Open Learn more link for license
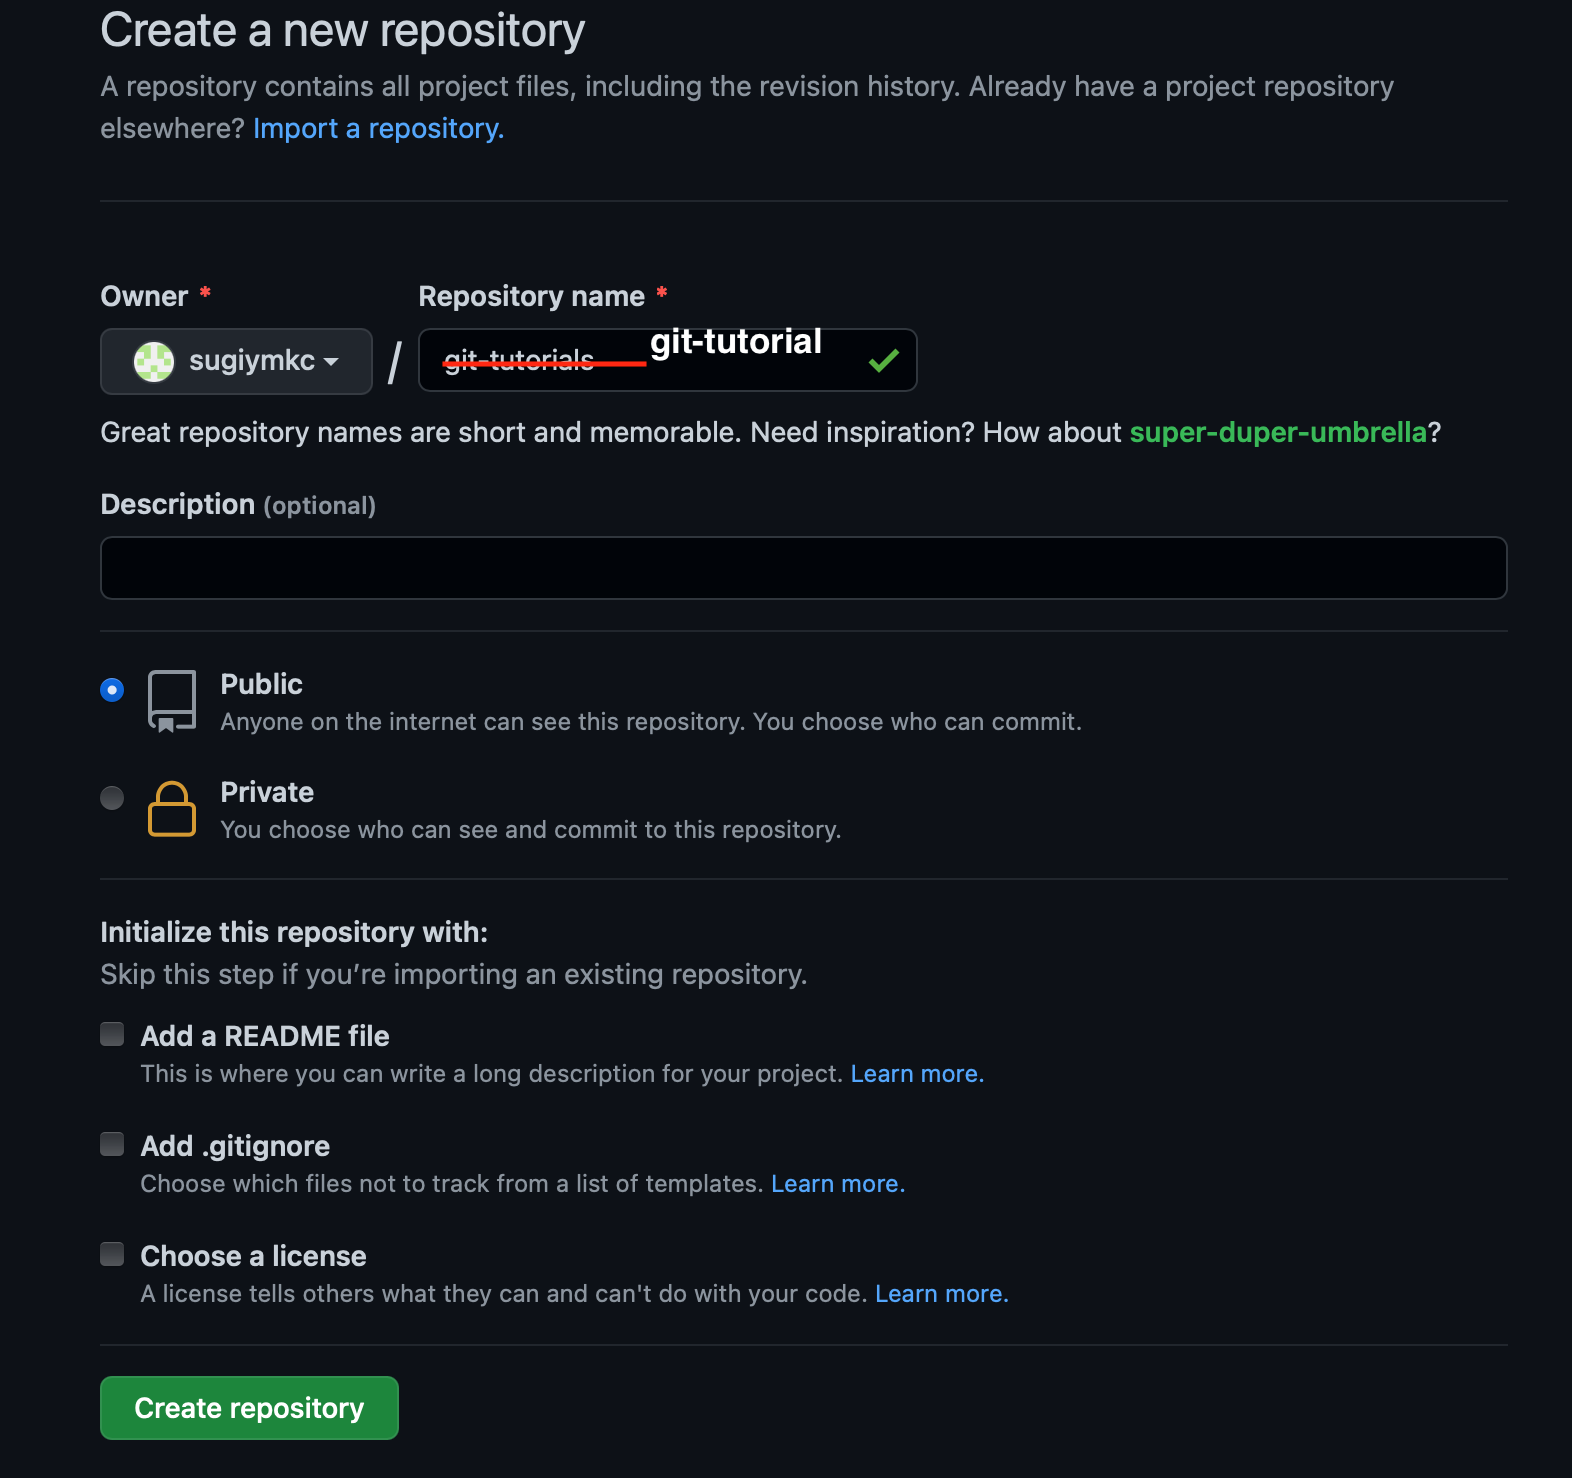This screenshot has width=1572, height=1478. (x=941, y=1294)
